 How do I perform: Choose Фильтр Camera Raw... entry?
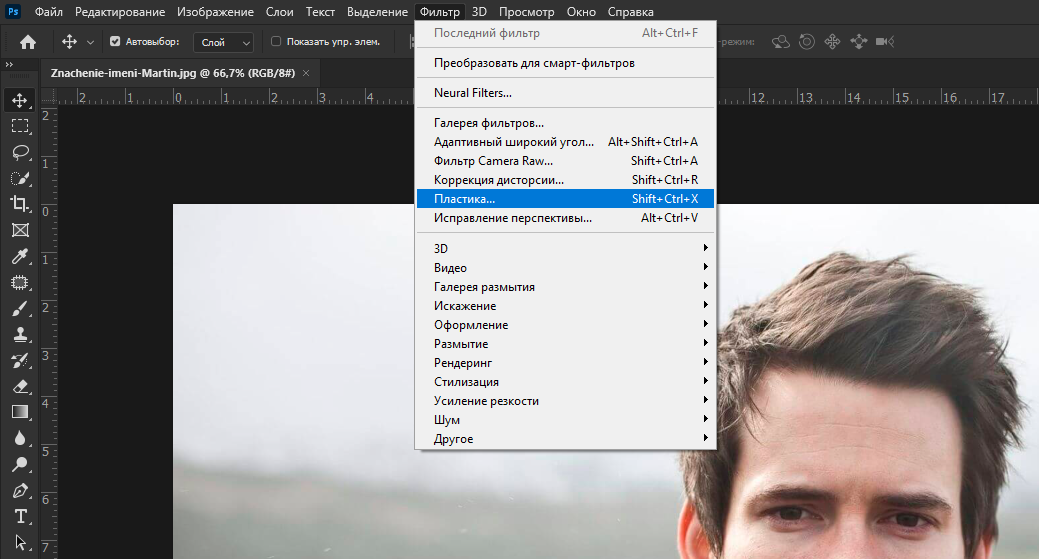pos(565,161)
